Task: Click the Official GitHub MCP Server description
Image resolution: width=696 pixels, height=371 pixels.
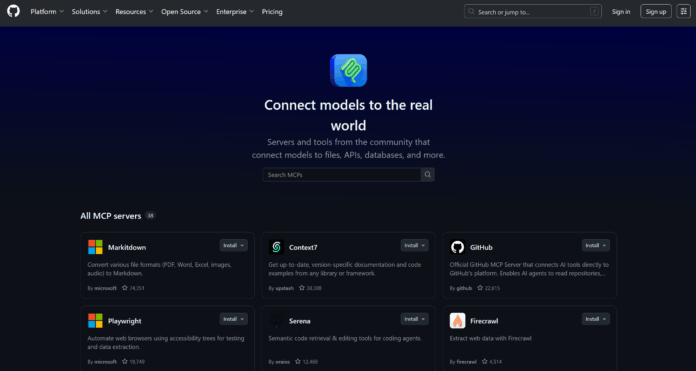Action: pos(529,269)
